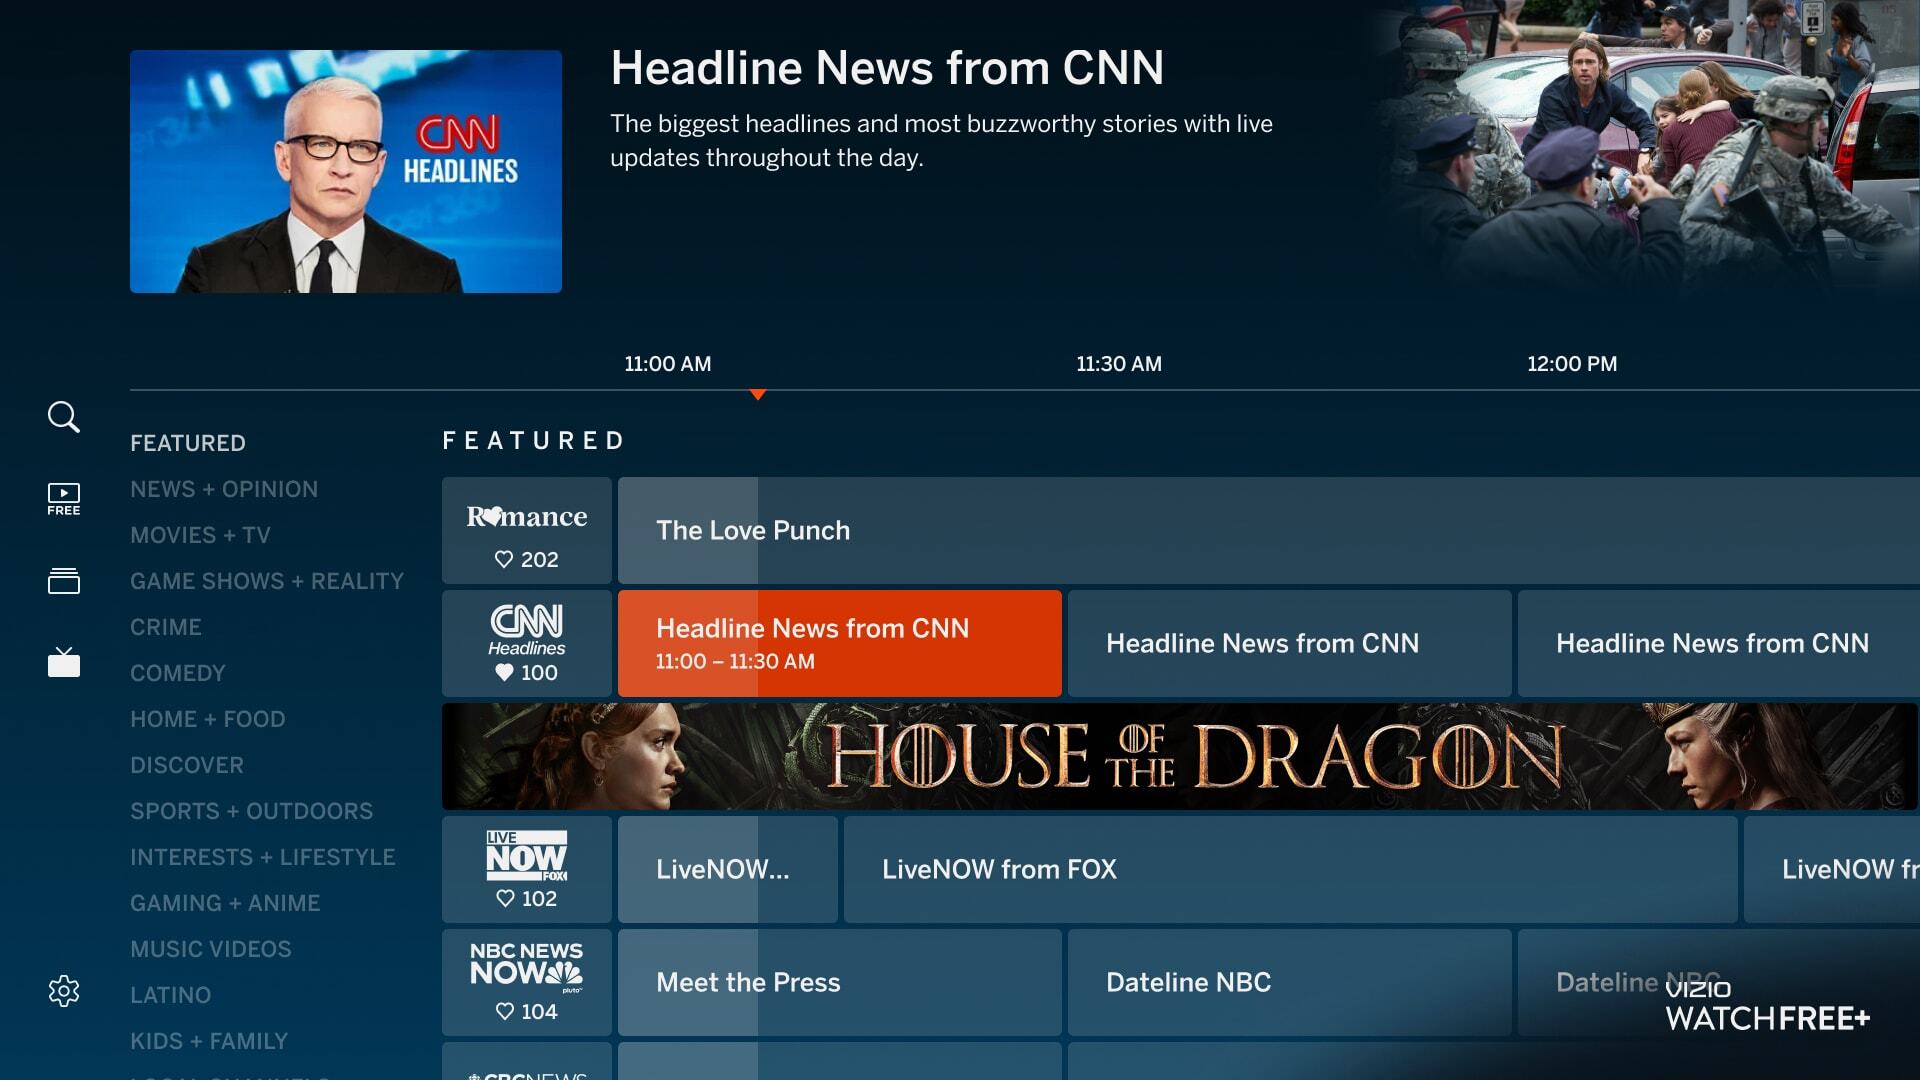Viewport: 1920px width, 1080px height.
Task: Select the live TV sidebar icon
Action: (63, 662)
